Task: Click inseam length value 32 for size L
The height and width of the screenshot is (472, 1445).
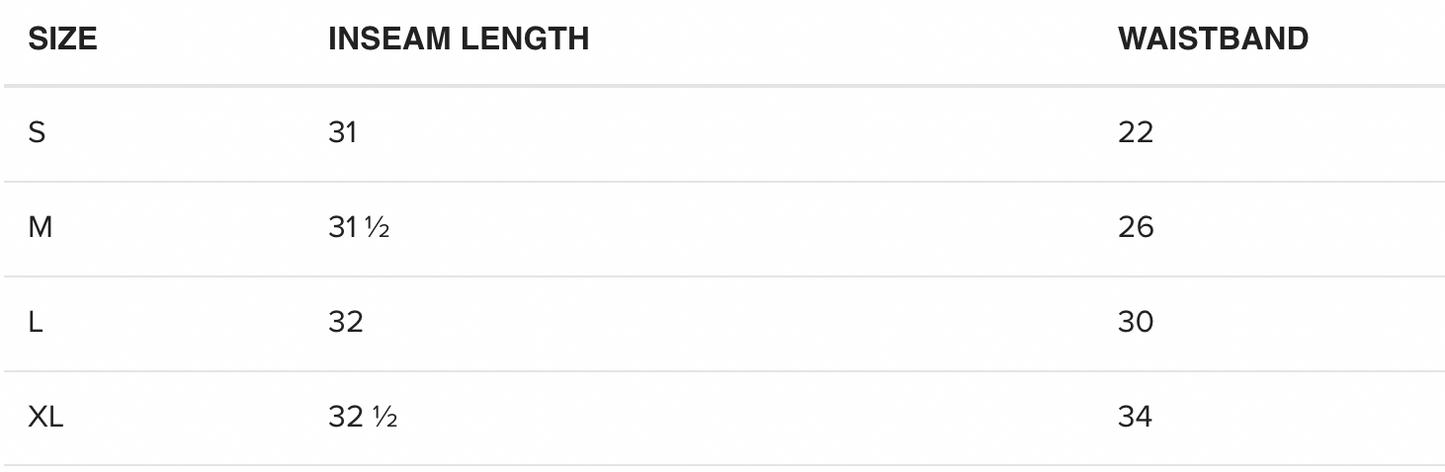Action: click(345, 323)
